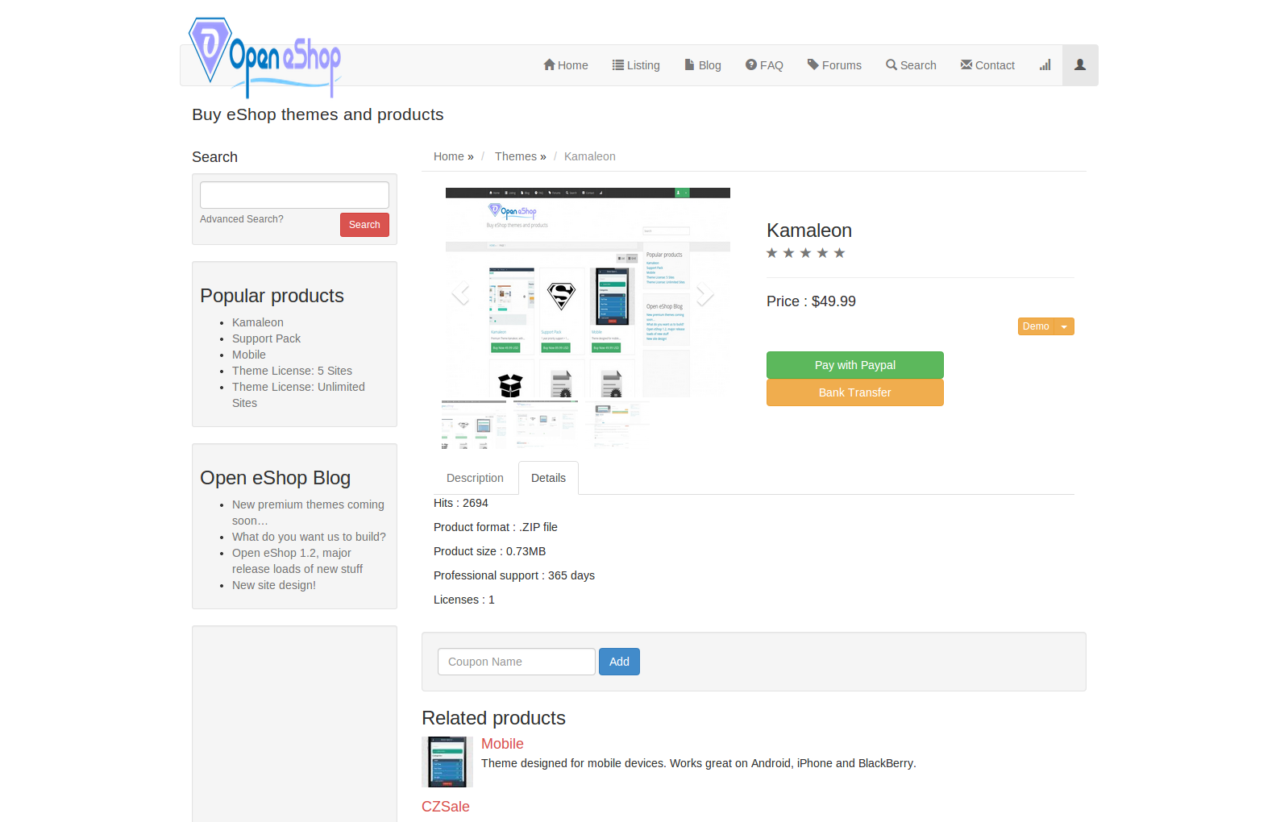Click the Price : $49.99 text
Screen dimensions: 1280x822
pyautogui.click(x=811, y=301)
